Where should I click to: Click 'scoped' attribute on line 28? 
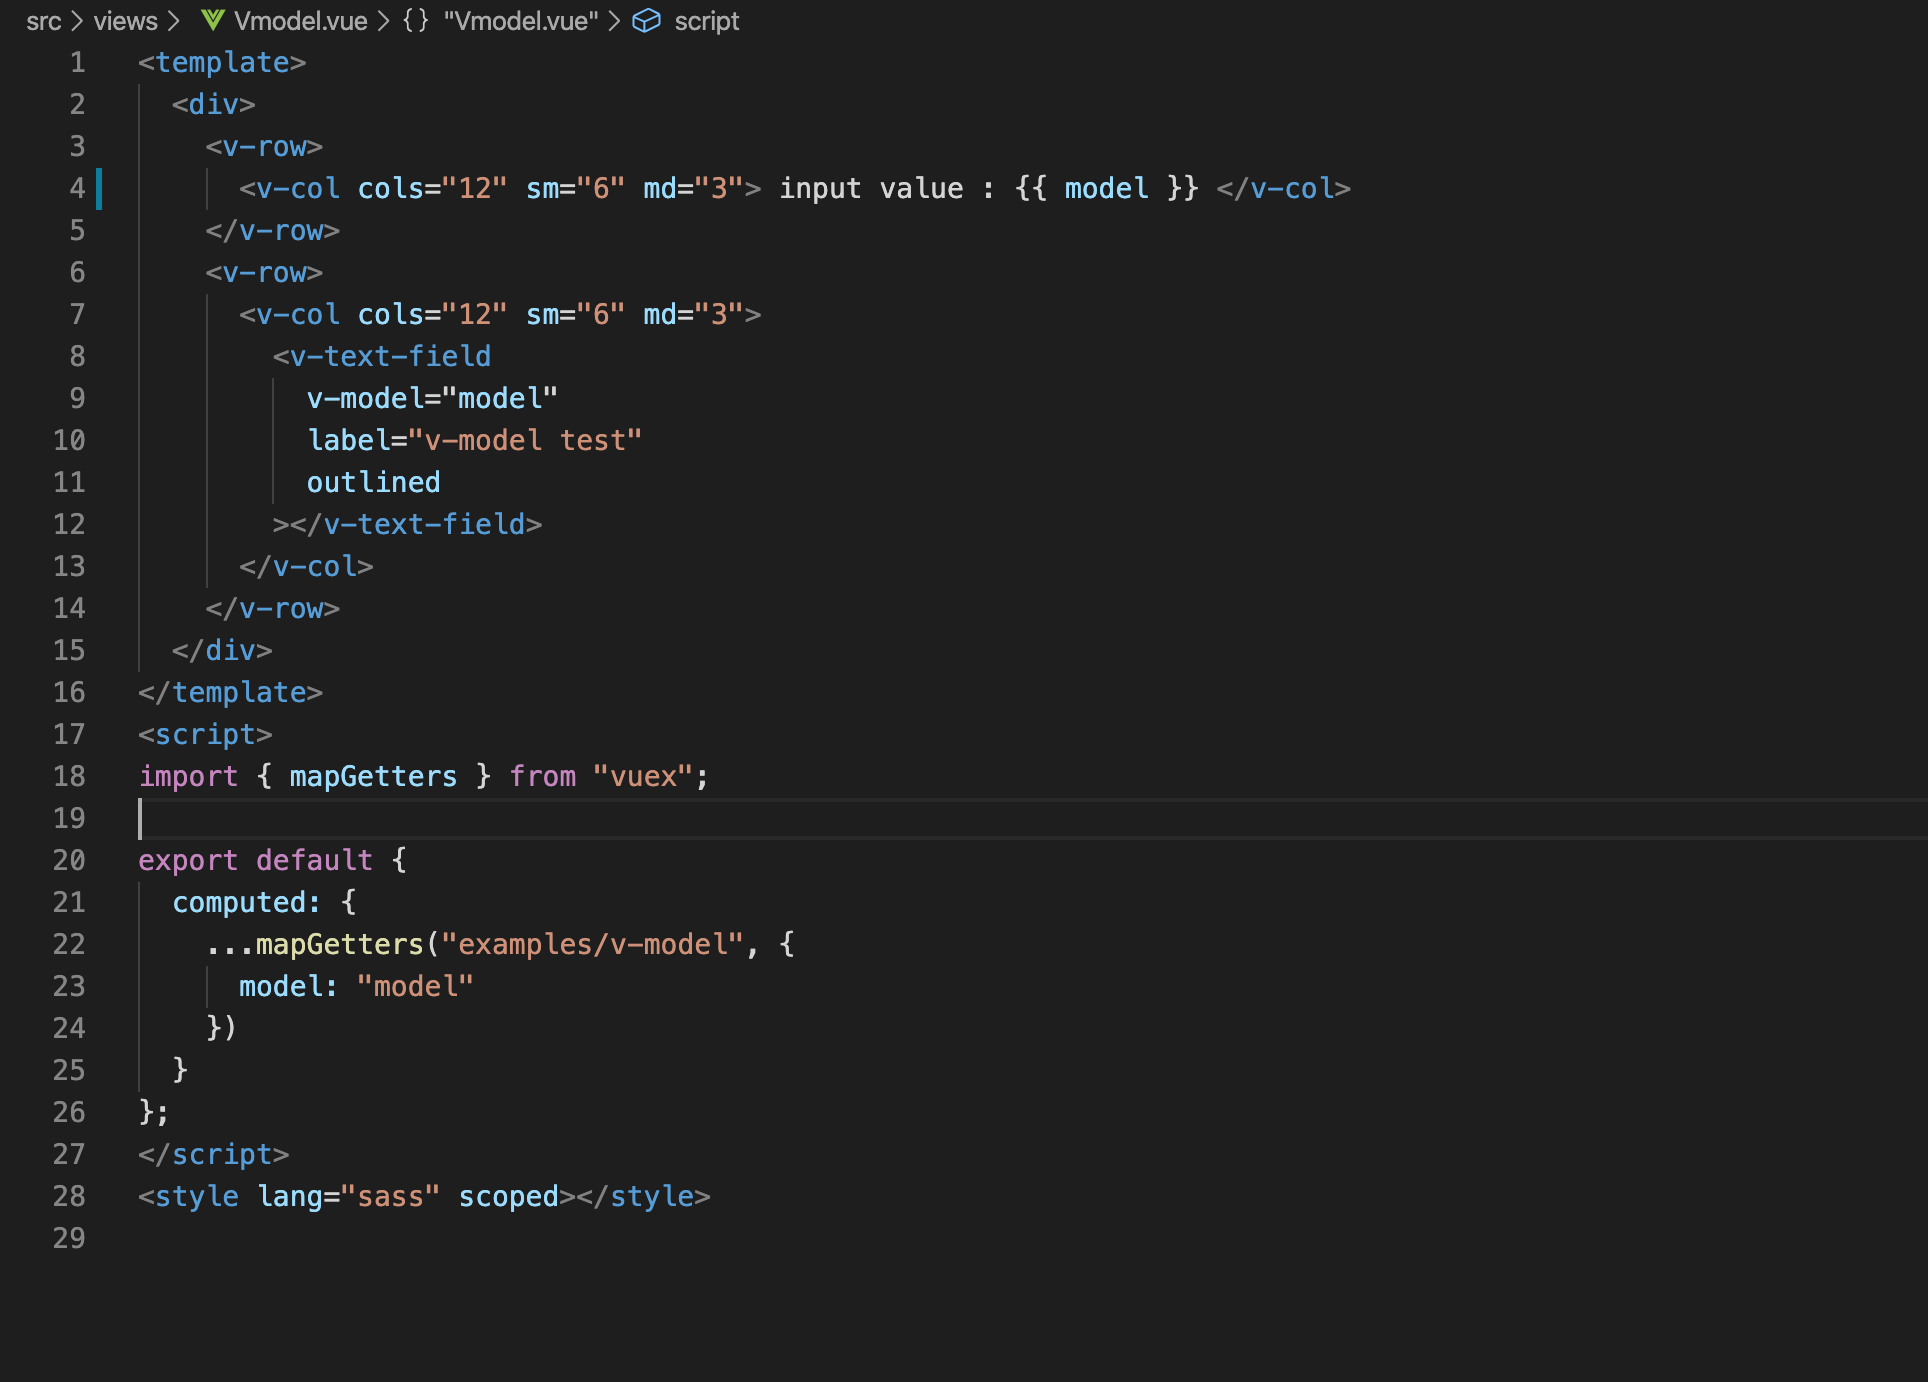(508, 1197)
